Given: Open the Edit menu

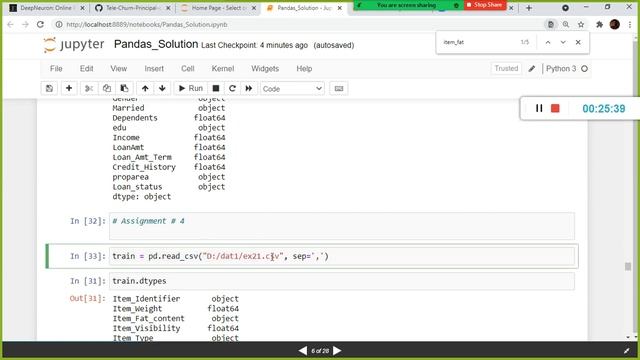Looking at the screenshot, I should coord(87,69).
